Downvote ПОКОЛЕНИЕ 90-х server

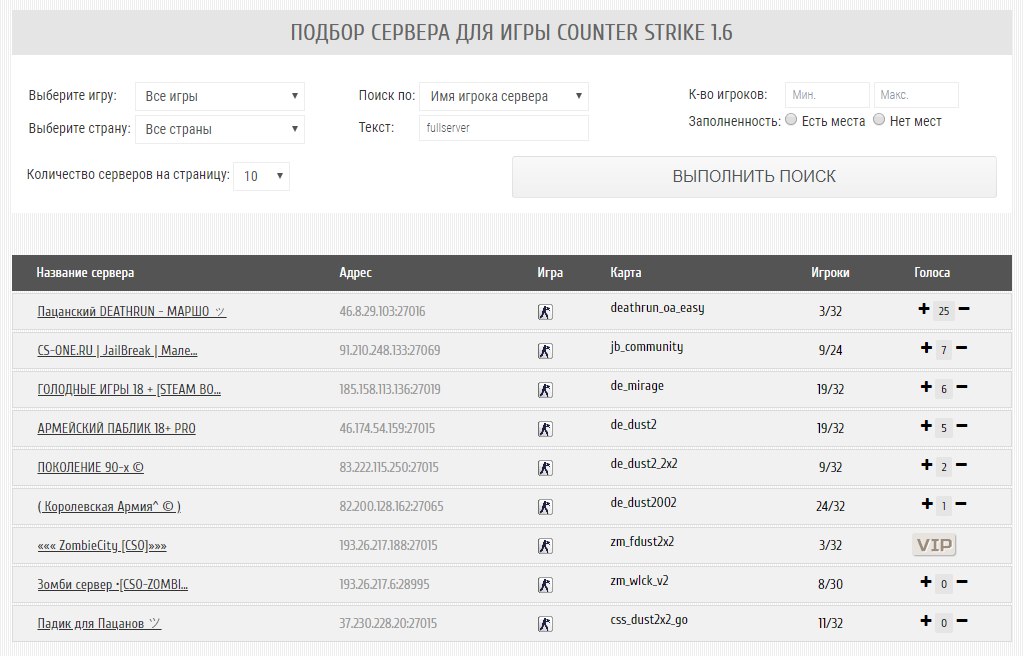(961, 465)
